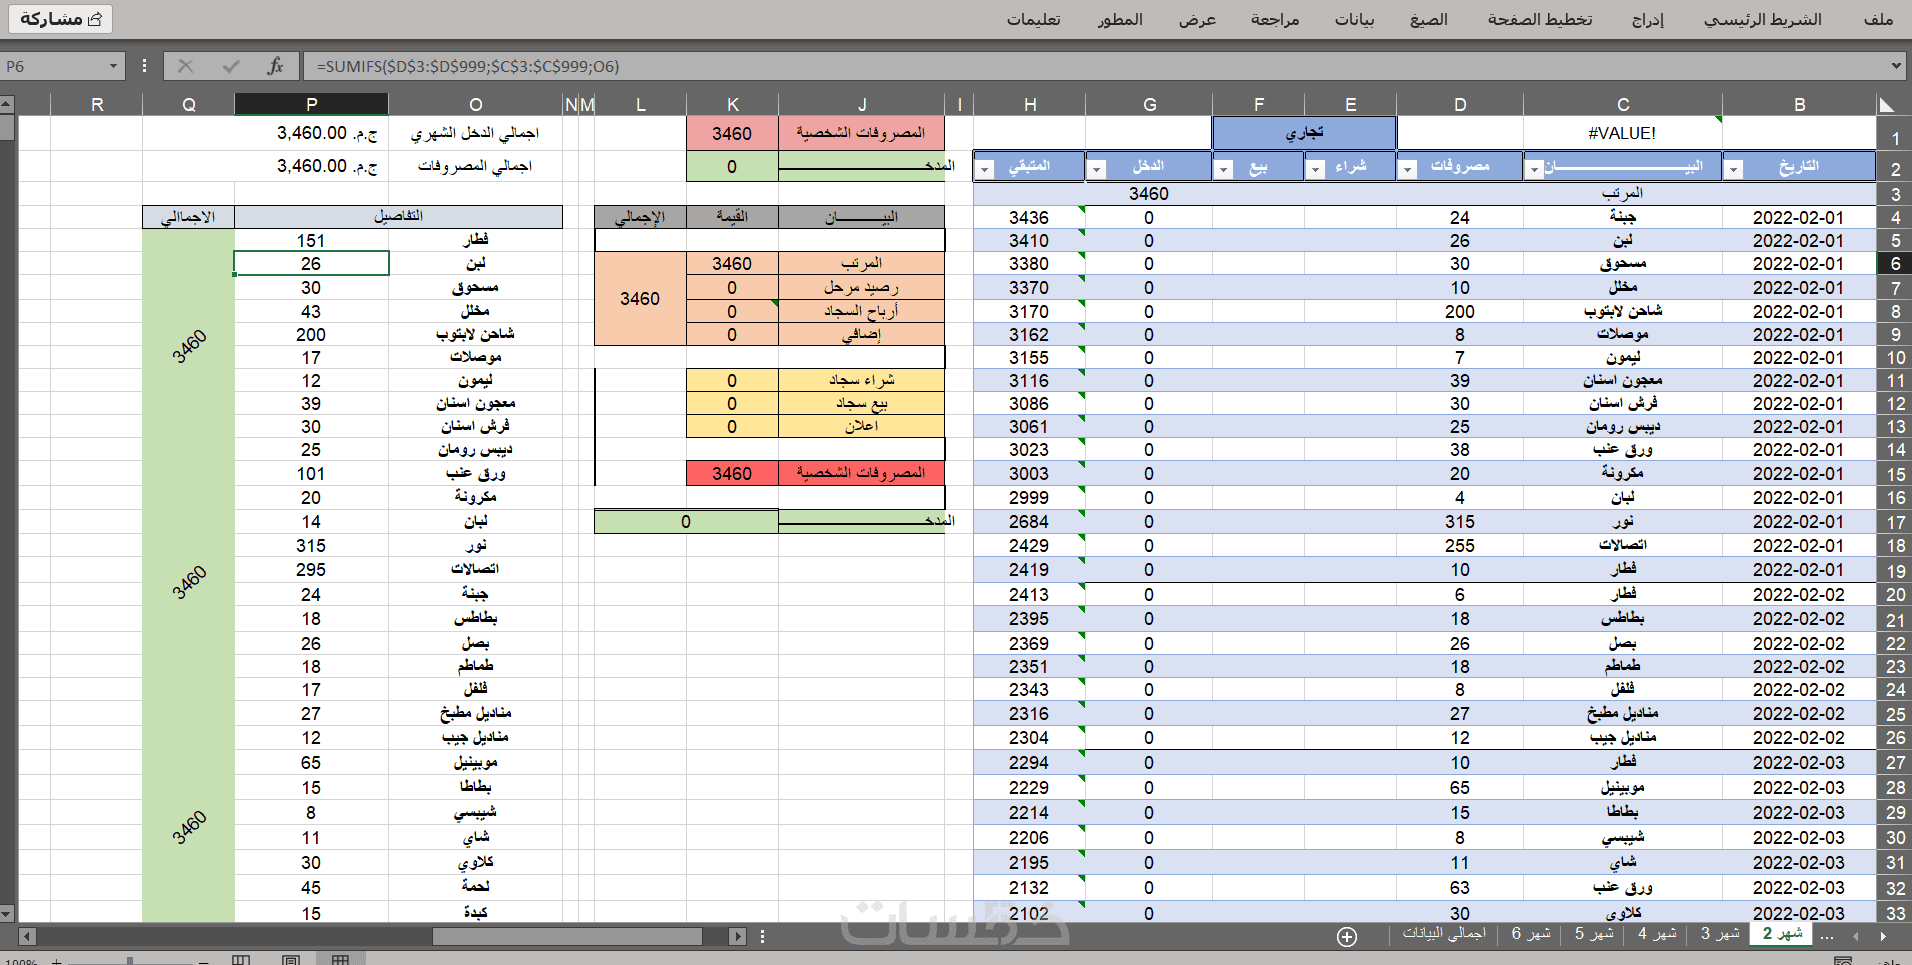Open the Insert Function fx dialog
This screenshot has height=965, width=1912.
pyautogui.click(x=275, y=66)
